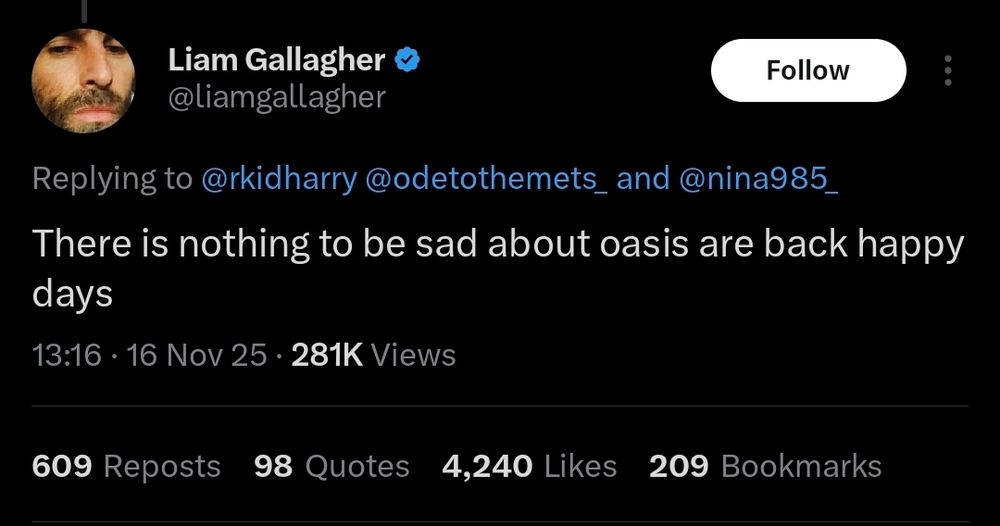Click the 13:16 timestamp
1000x526 pixels.
(x=66, y=355)
